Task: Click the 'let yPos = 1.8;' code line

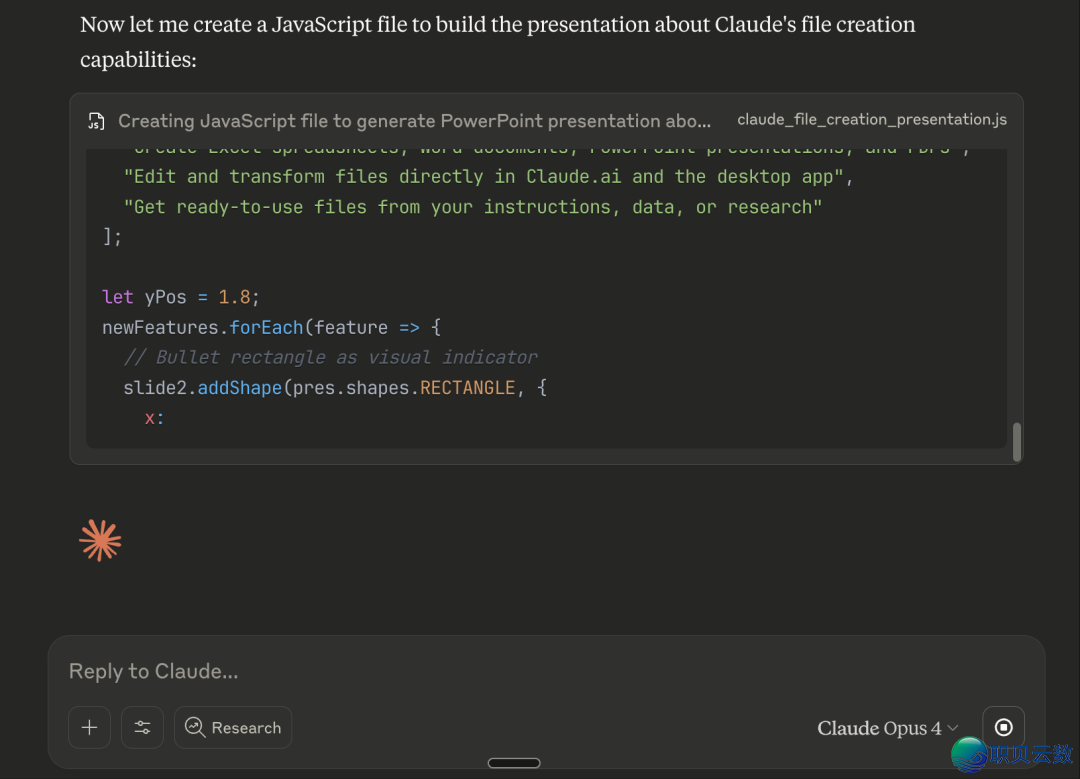Action: pyautogui.click(x=180, y=297)
